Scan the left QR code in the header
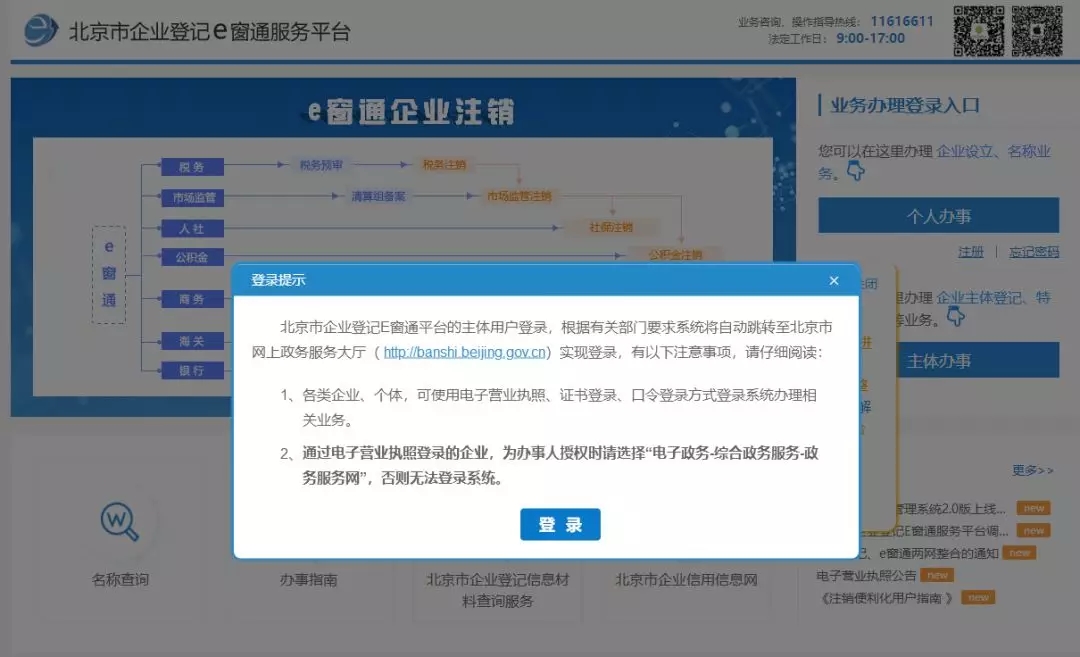 (985, 31)
